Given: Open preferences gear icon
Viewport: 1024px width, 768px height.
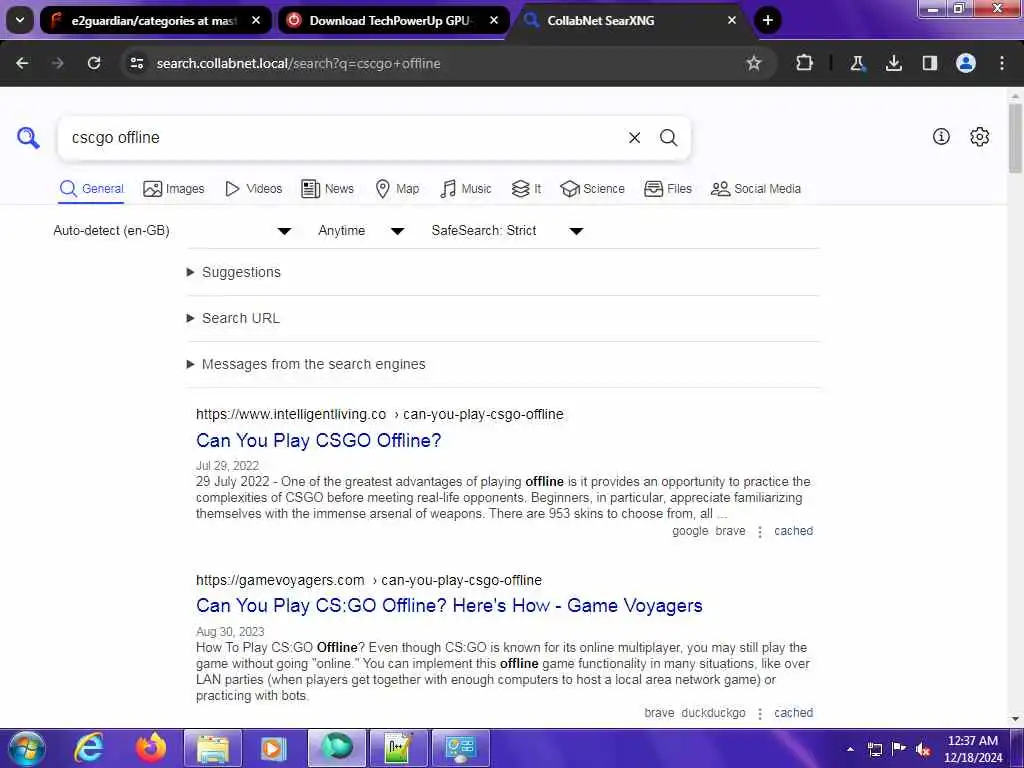Looking at the screenshot, I should click(979, 136).
